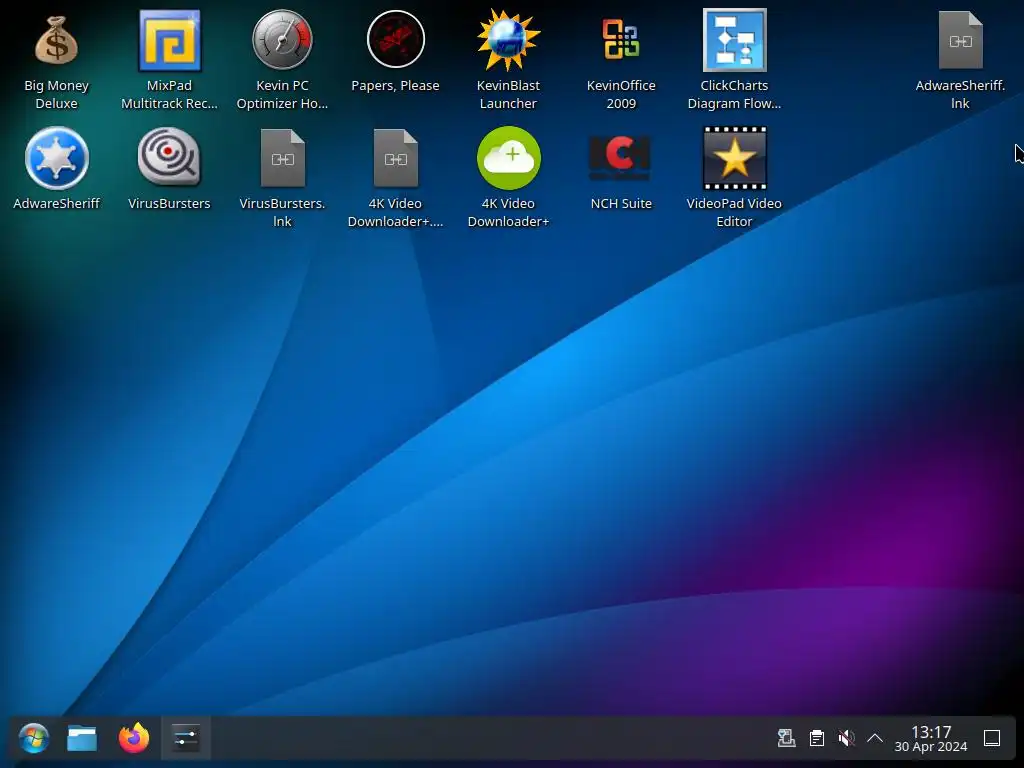Select the AdwareSheriff.lnk file icon

pyautogui.click(x=960, y=40)
